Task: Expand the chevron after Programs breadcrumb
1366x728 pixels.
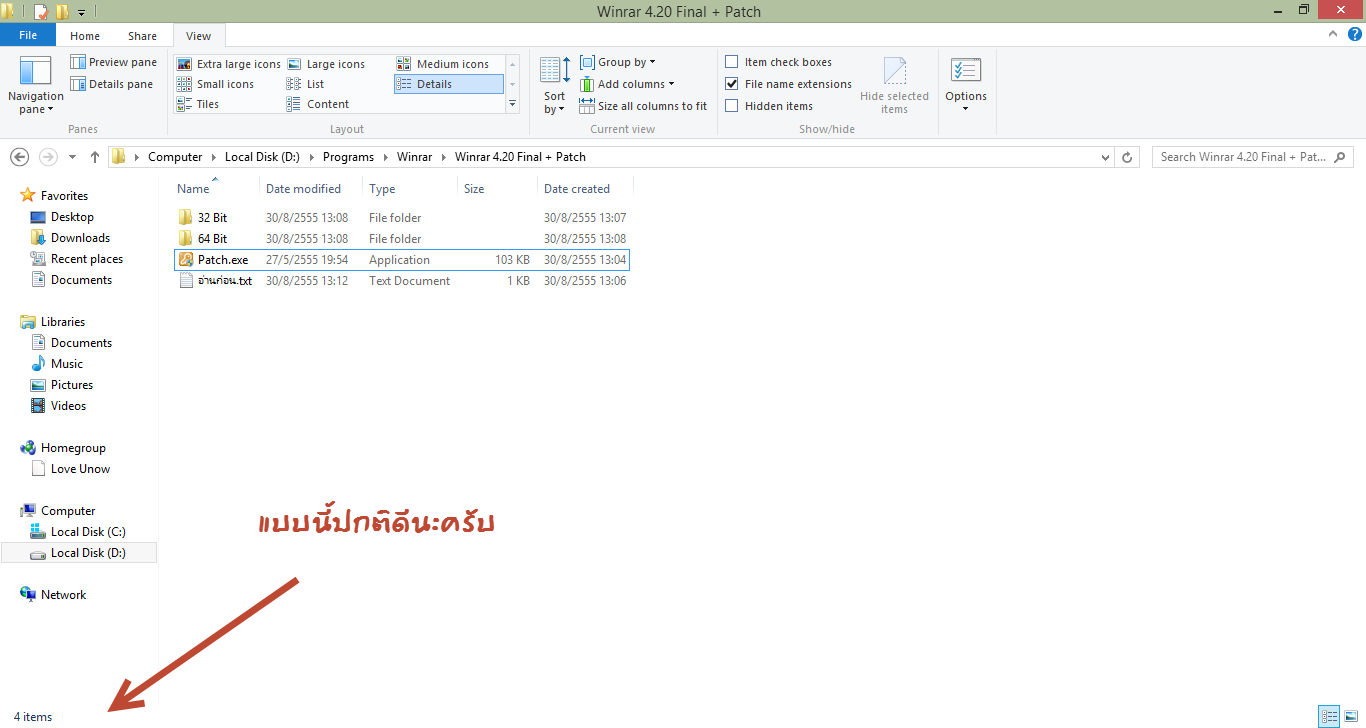Action: 386,157
